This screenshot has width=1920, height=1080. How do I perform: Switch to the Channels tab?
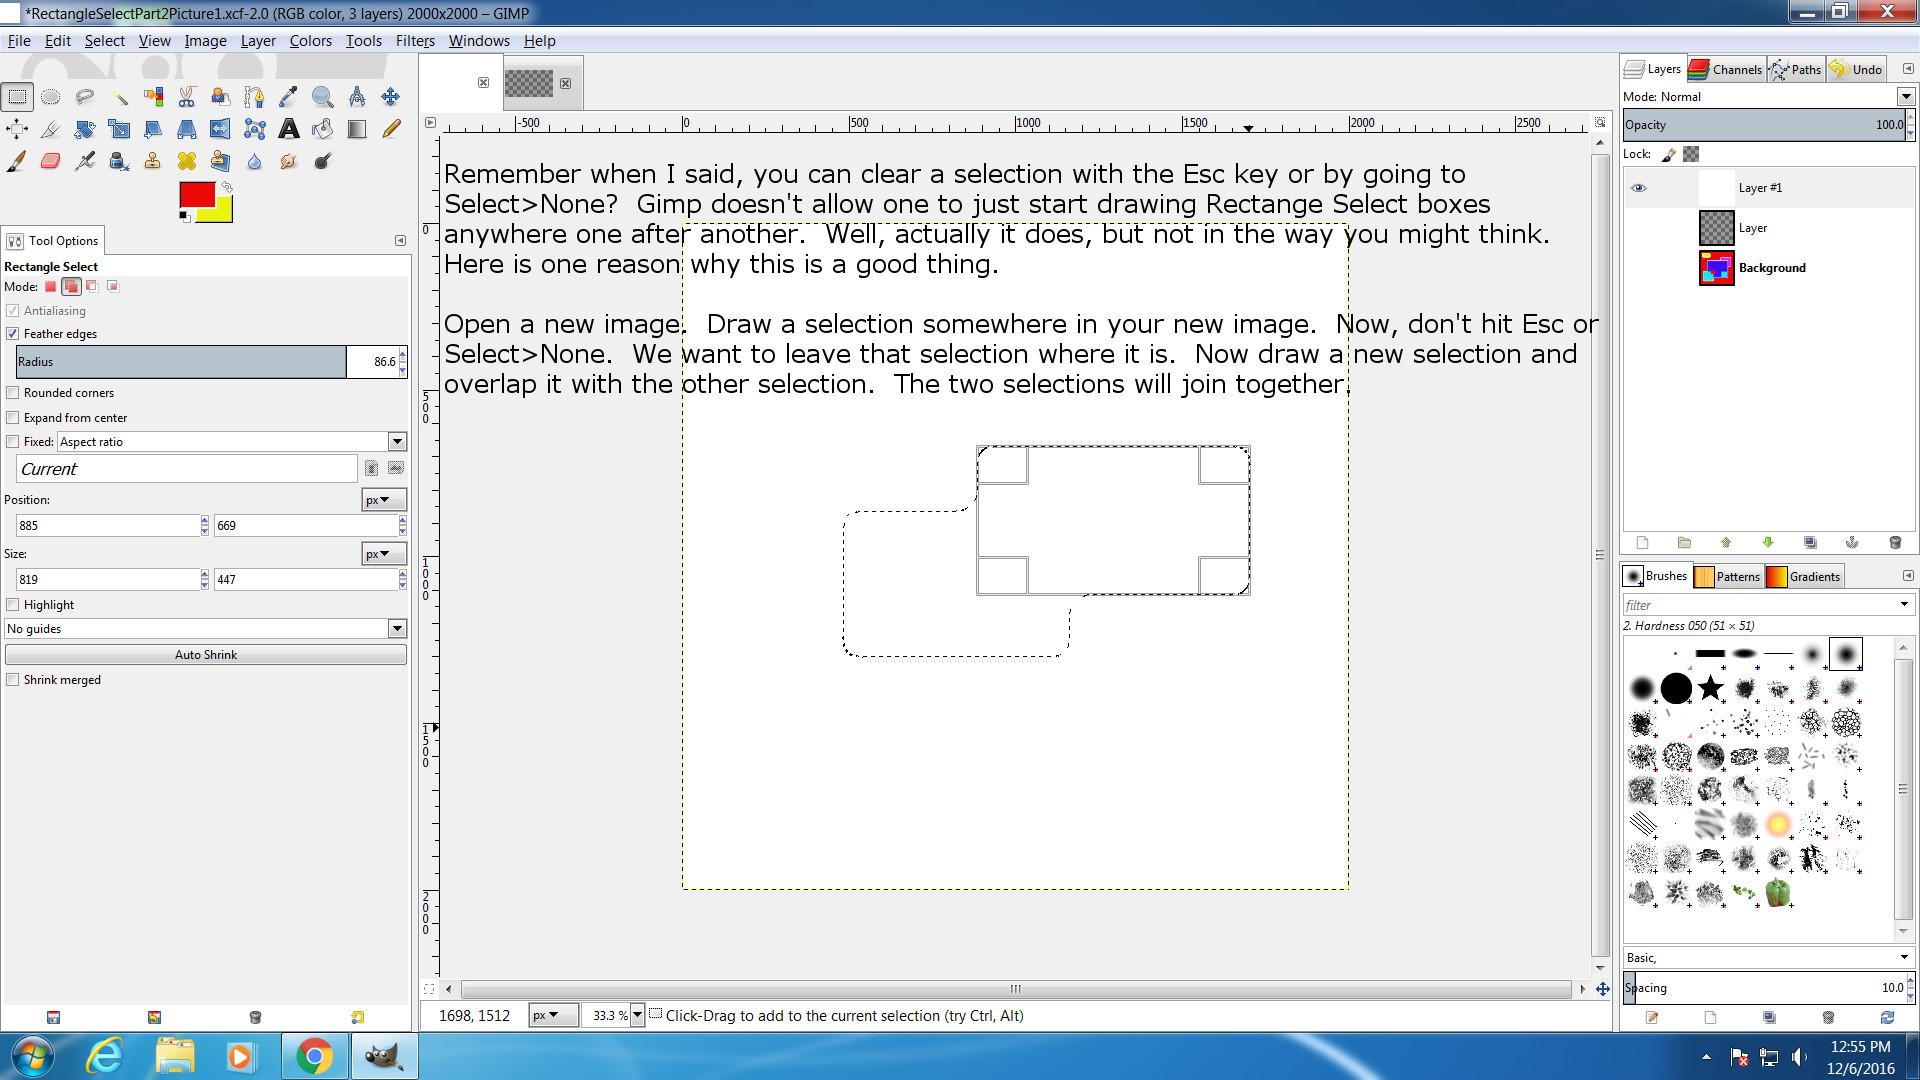point(1726,69)
